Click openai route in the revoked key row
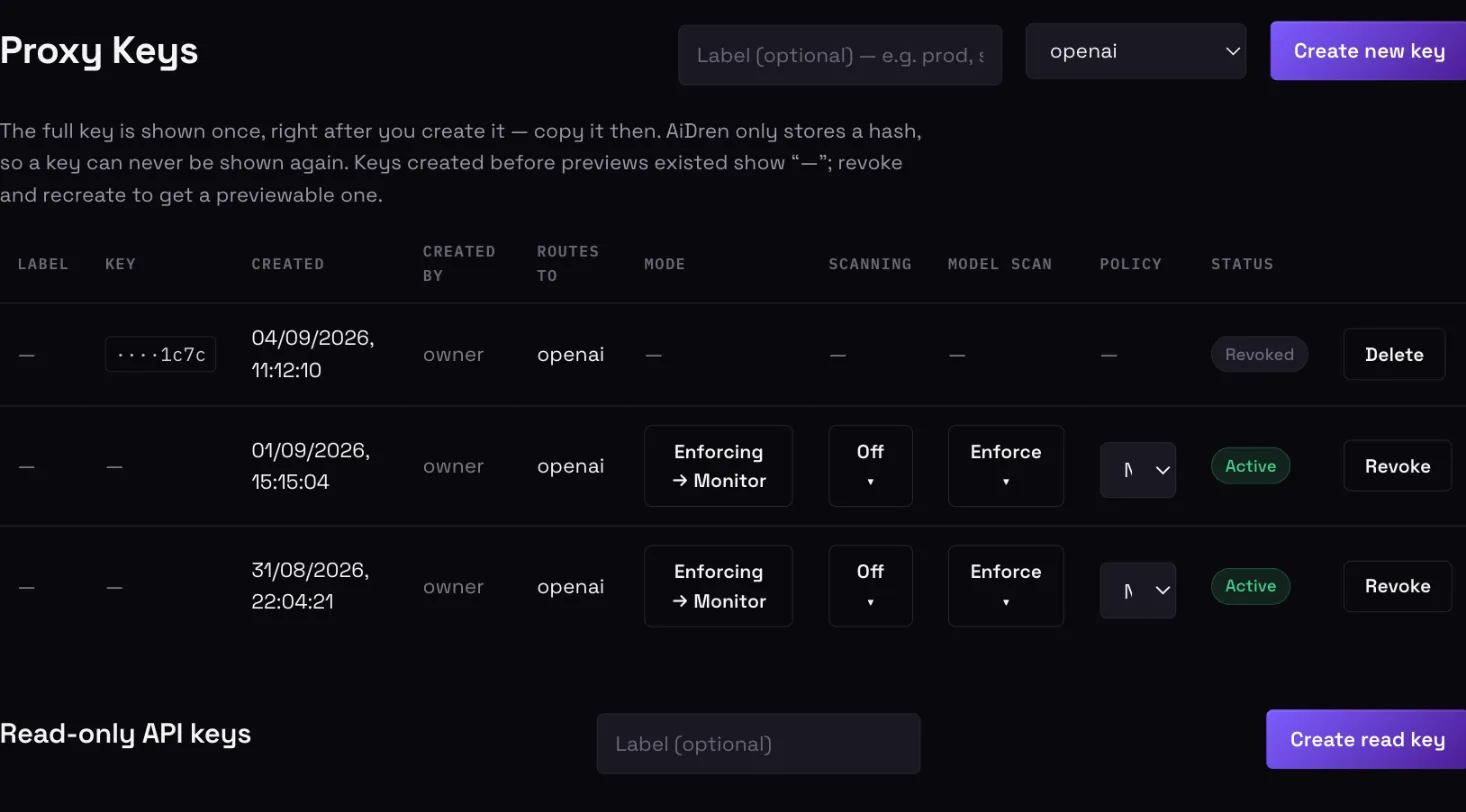Viewport: 1466px width, 812px height. [570, 354]
